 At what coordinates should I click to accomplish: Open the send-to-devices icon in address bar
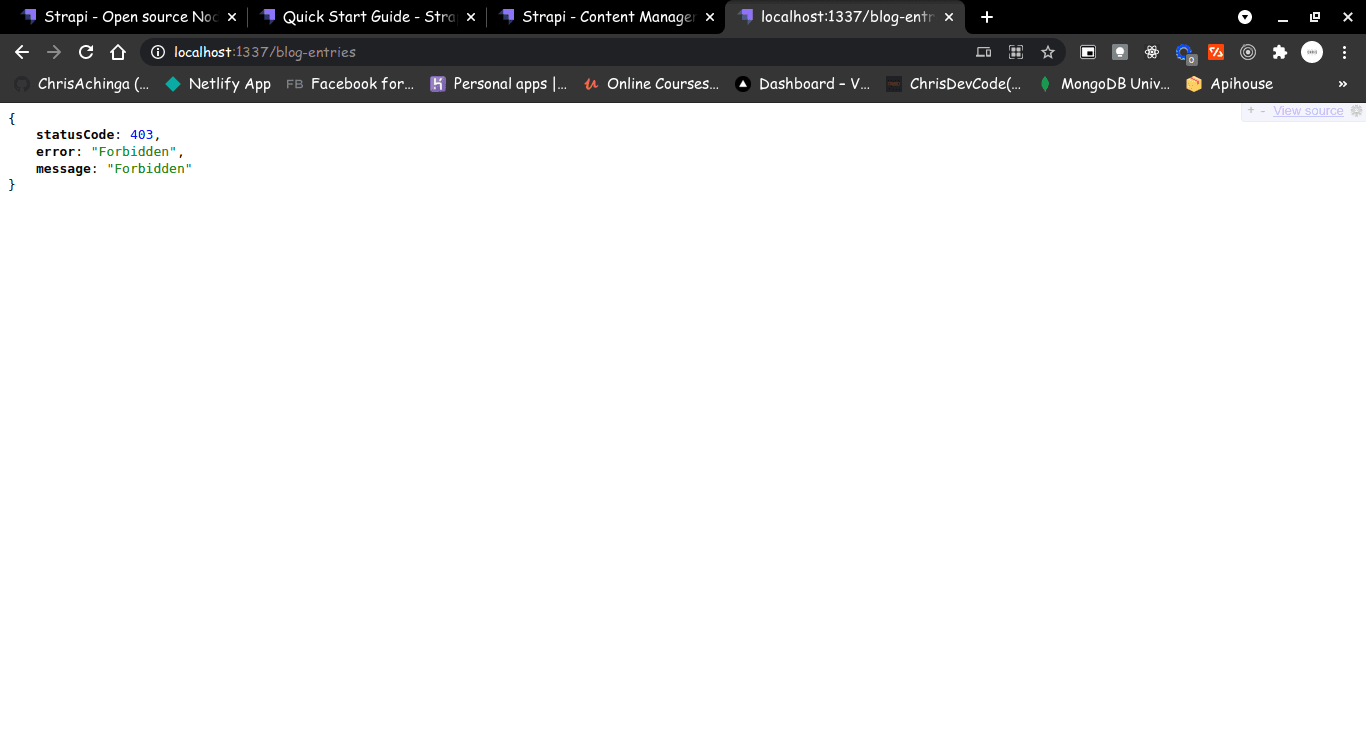click(984, 52)
